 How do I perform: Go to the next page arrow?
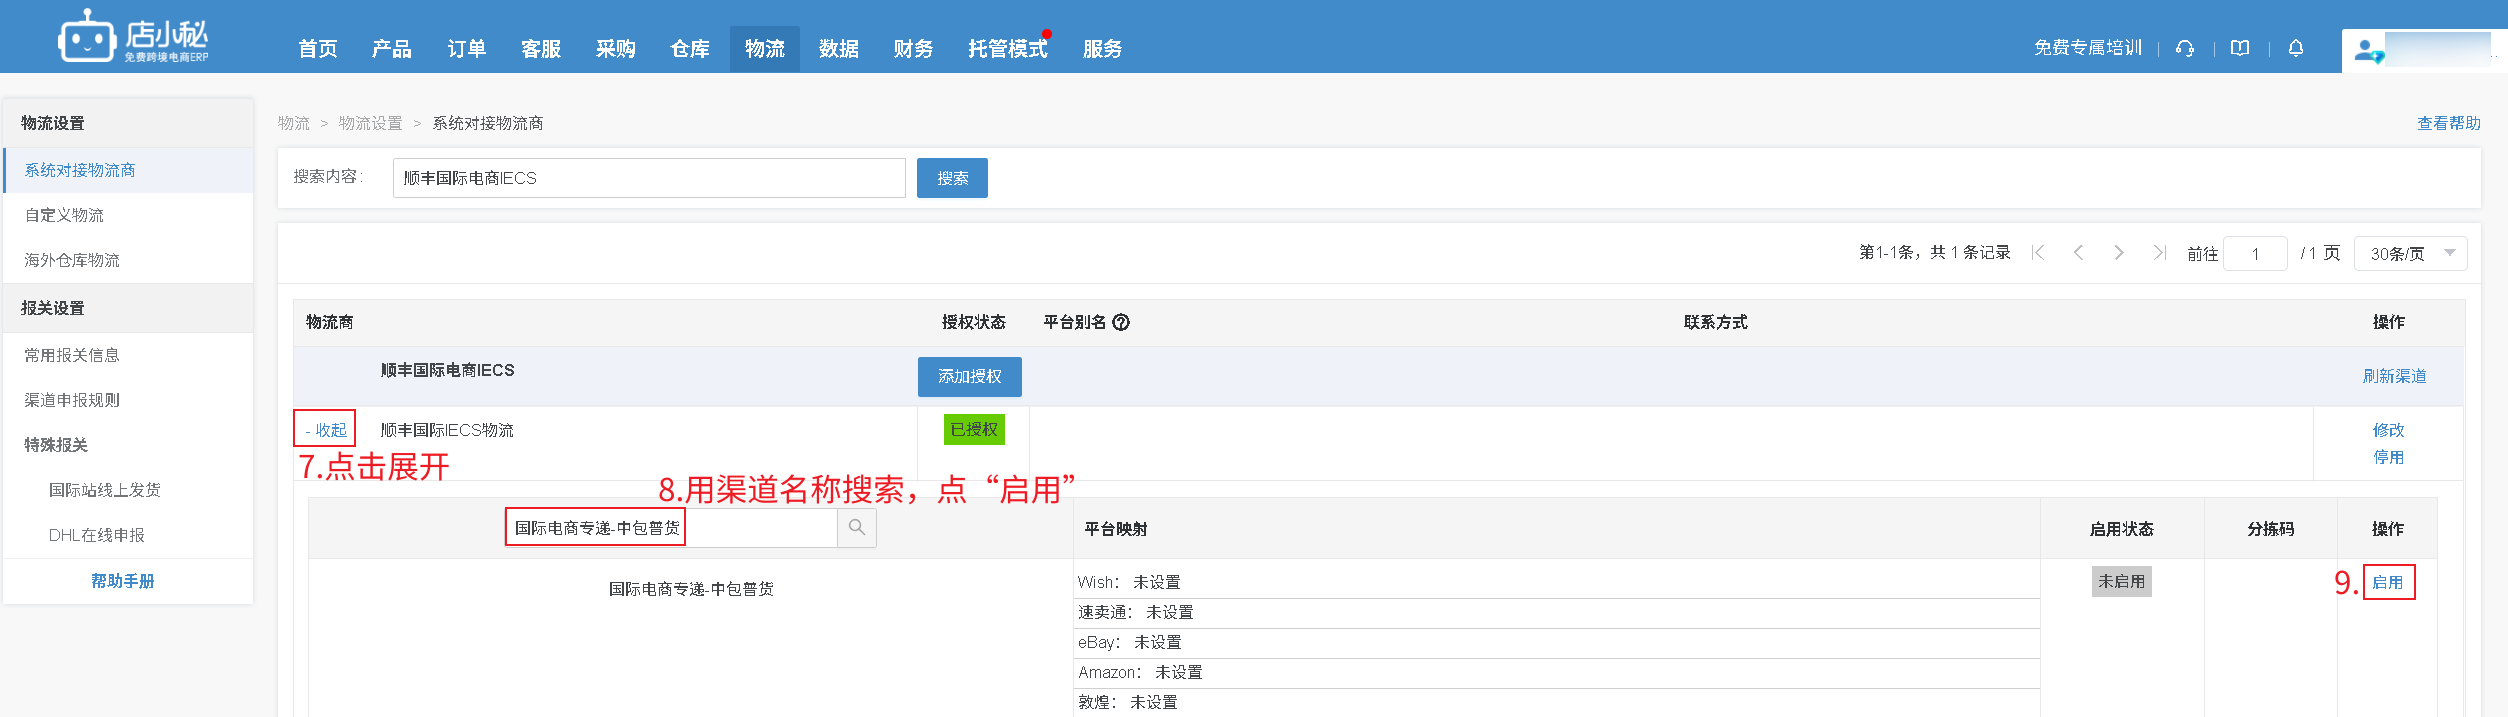[2119, 253]
